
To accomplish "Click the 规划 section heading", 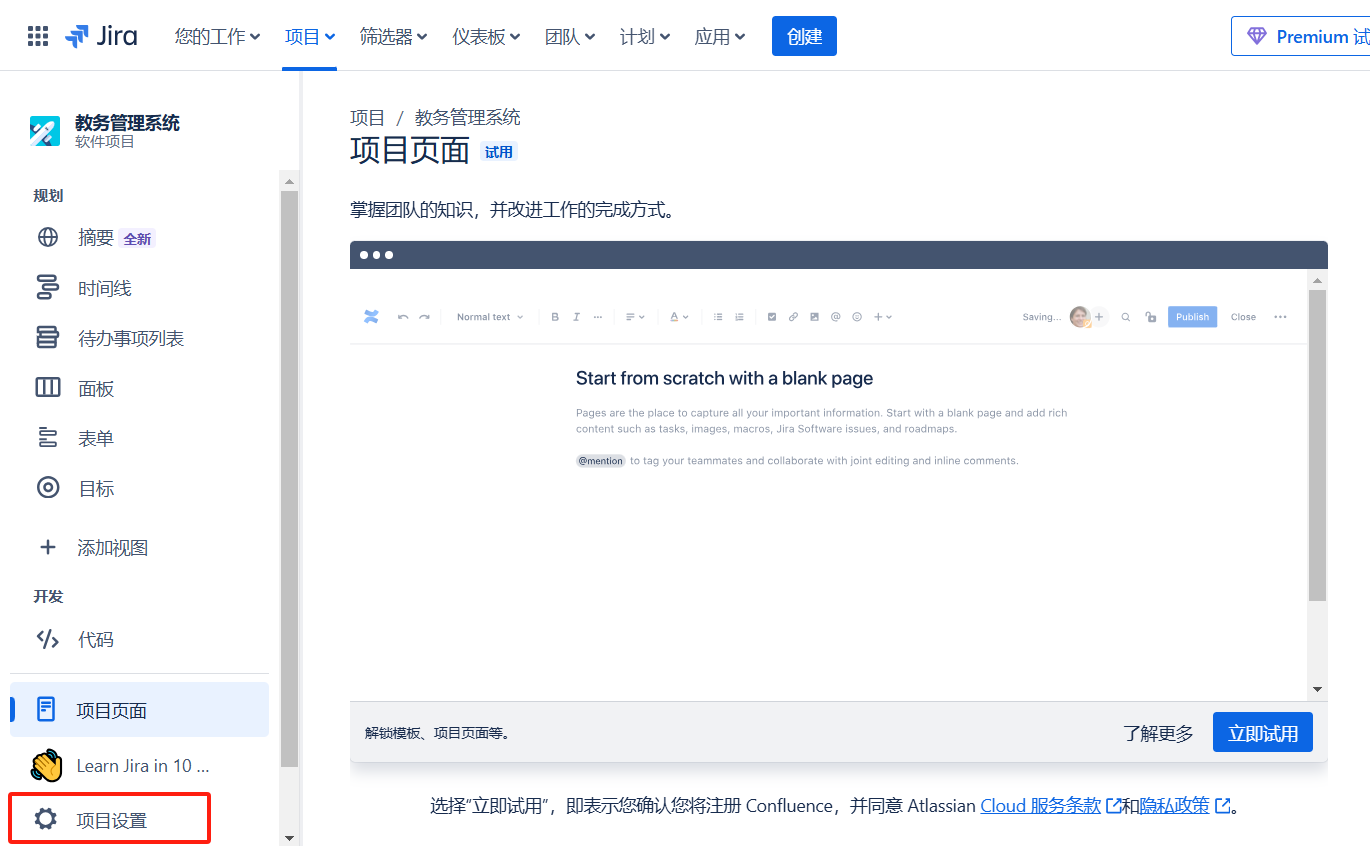I will tap(48, 196).
